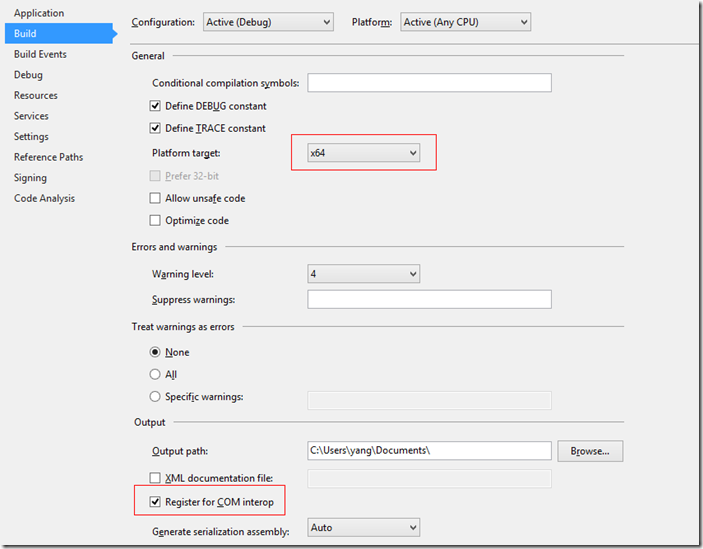
Task: Switch to the Build Events tab
Action: (x=40, y=54)
